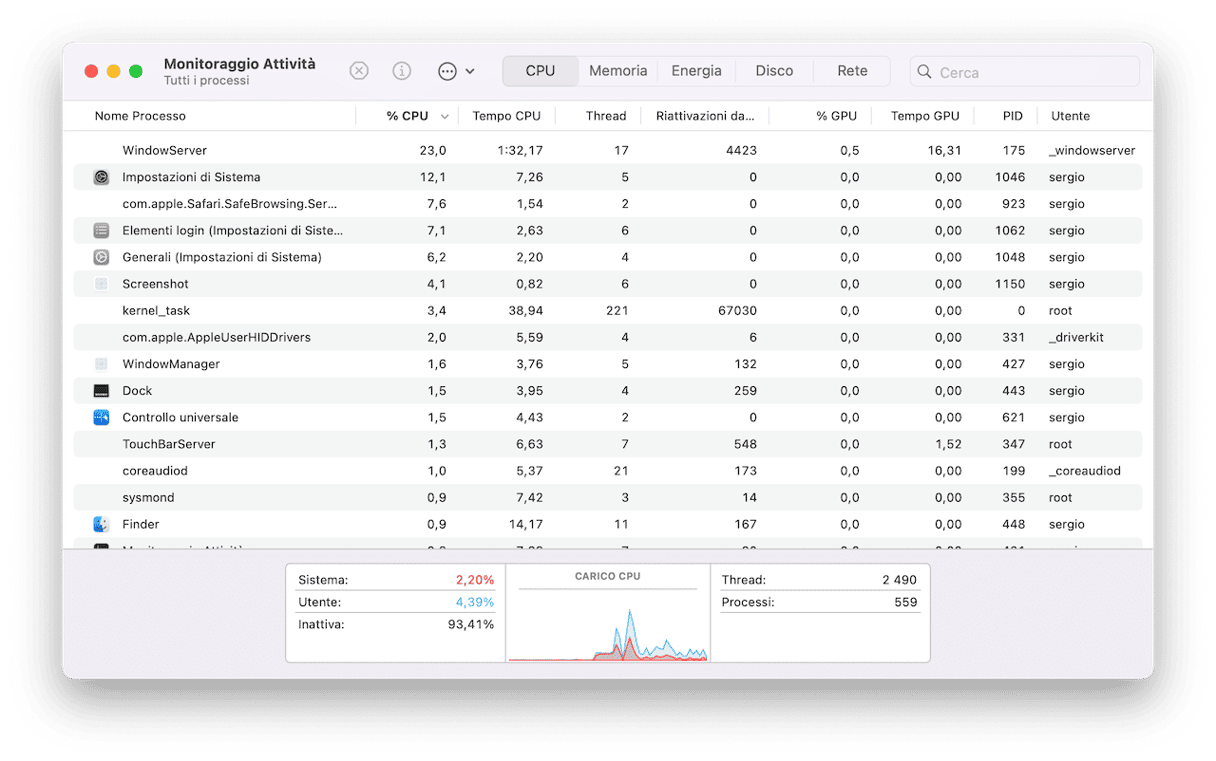This screenshot has height=761, width=1216.
Task: Click the Dock process icon
Action: [x=101, y=391]
